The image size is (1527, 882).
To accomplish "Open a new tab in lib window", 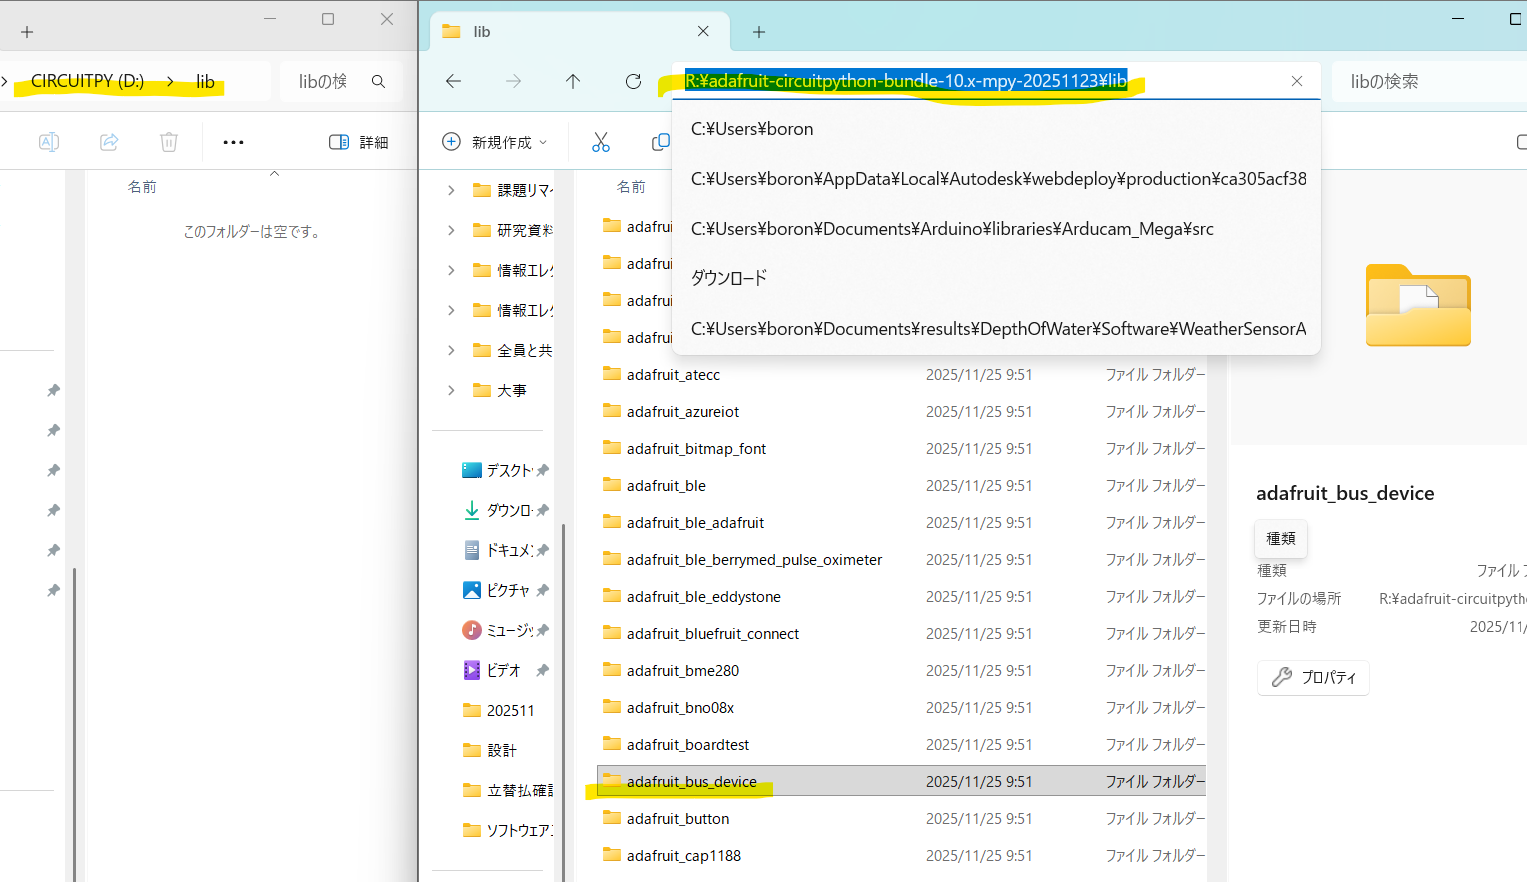I will click(759, 32).
